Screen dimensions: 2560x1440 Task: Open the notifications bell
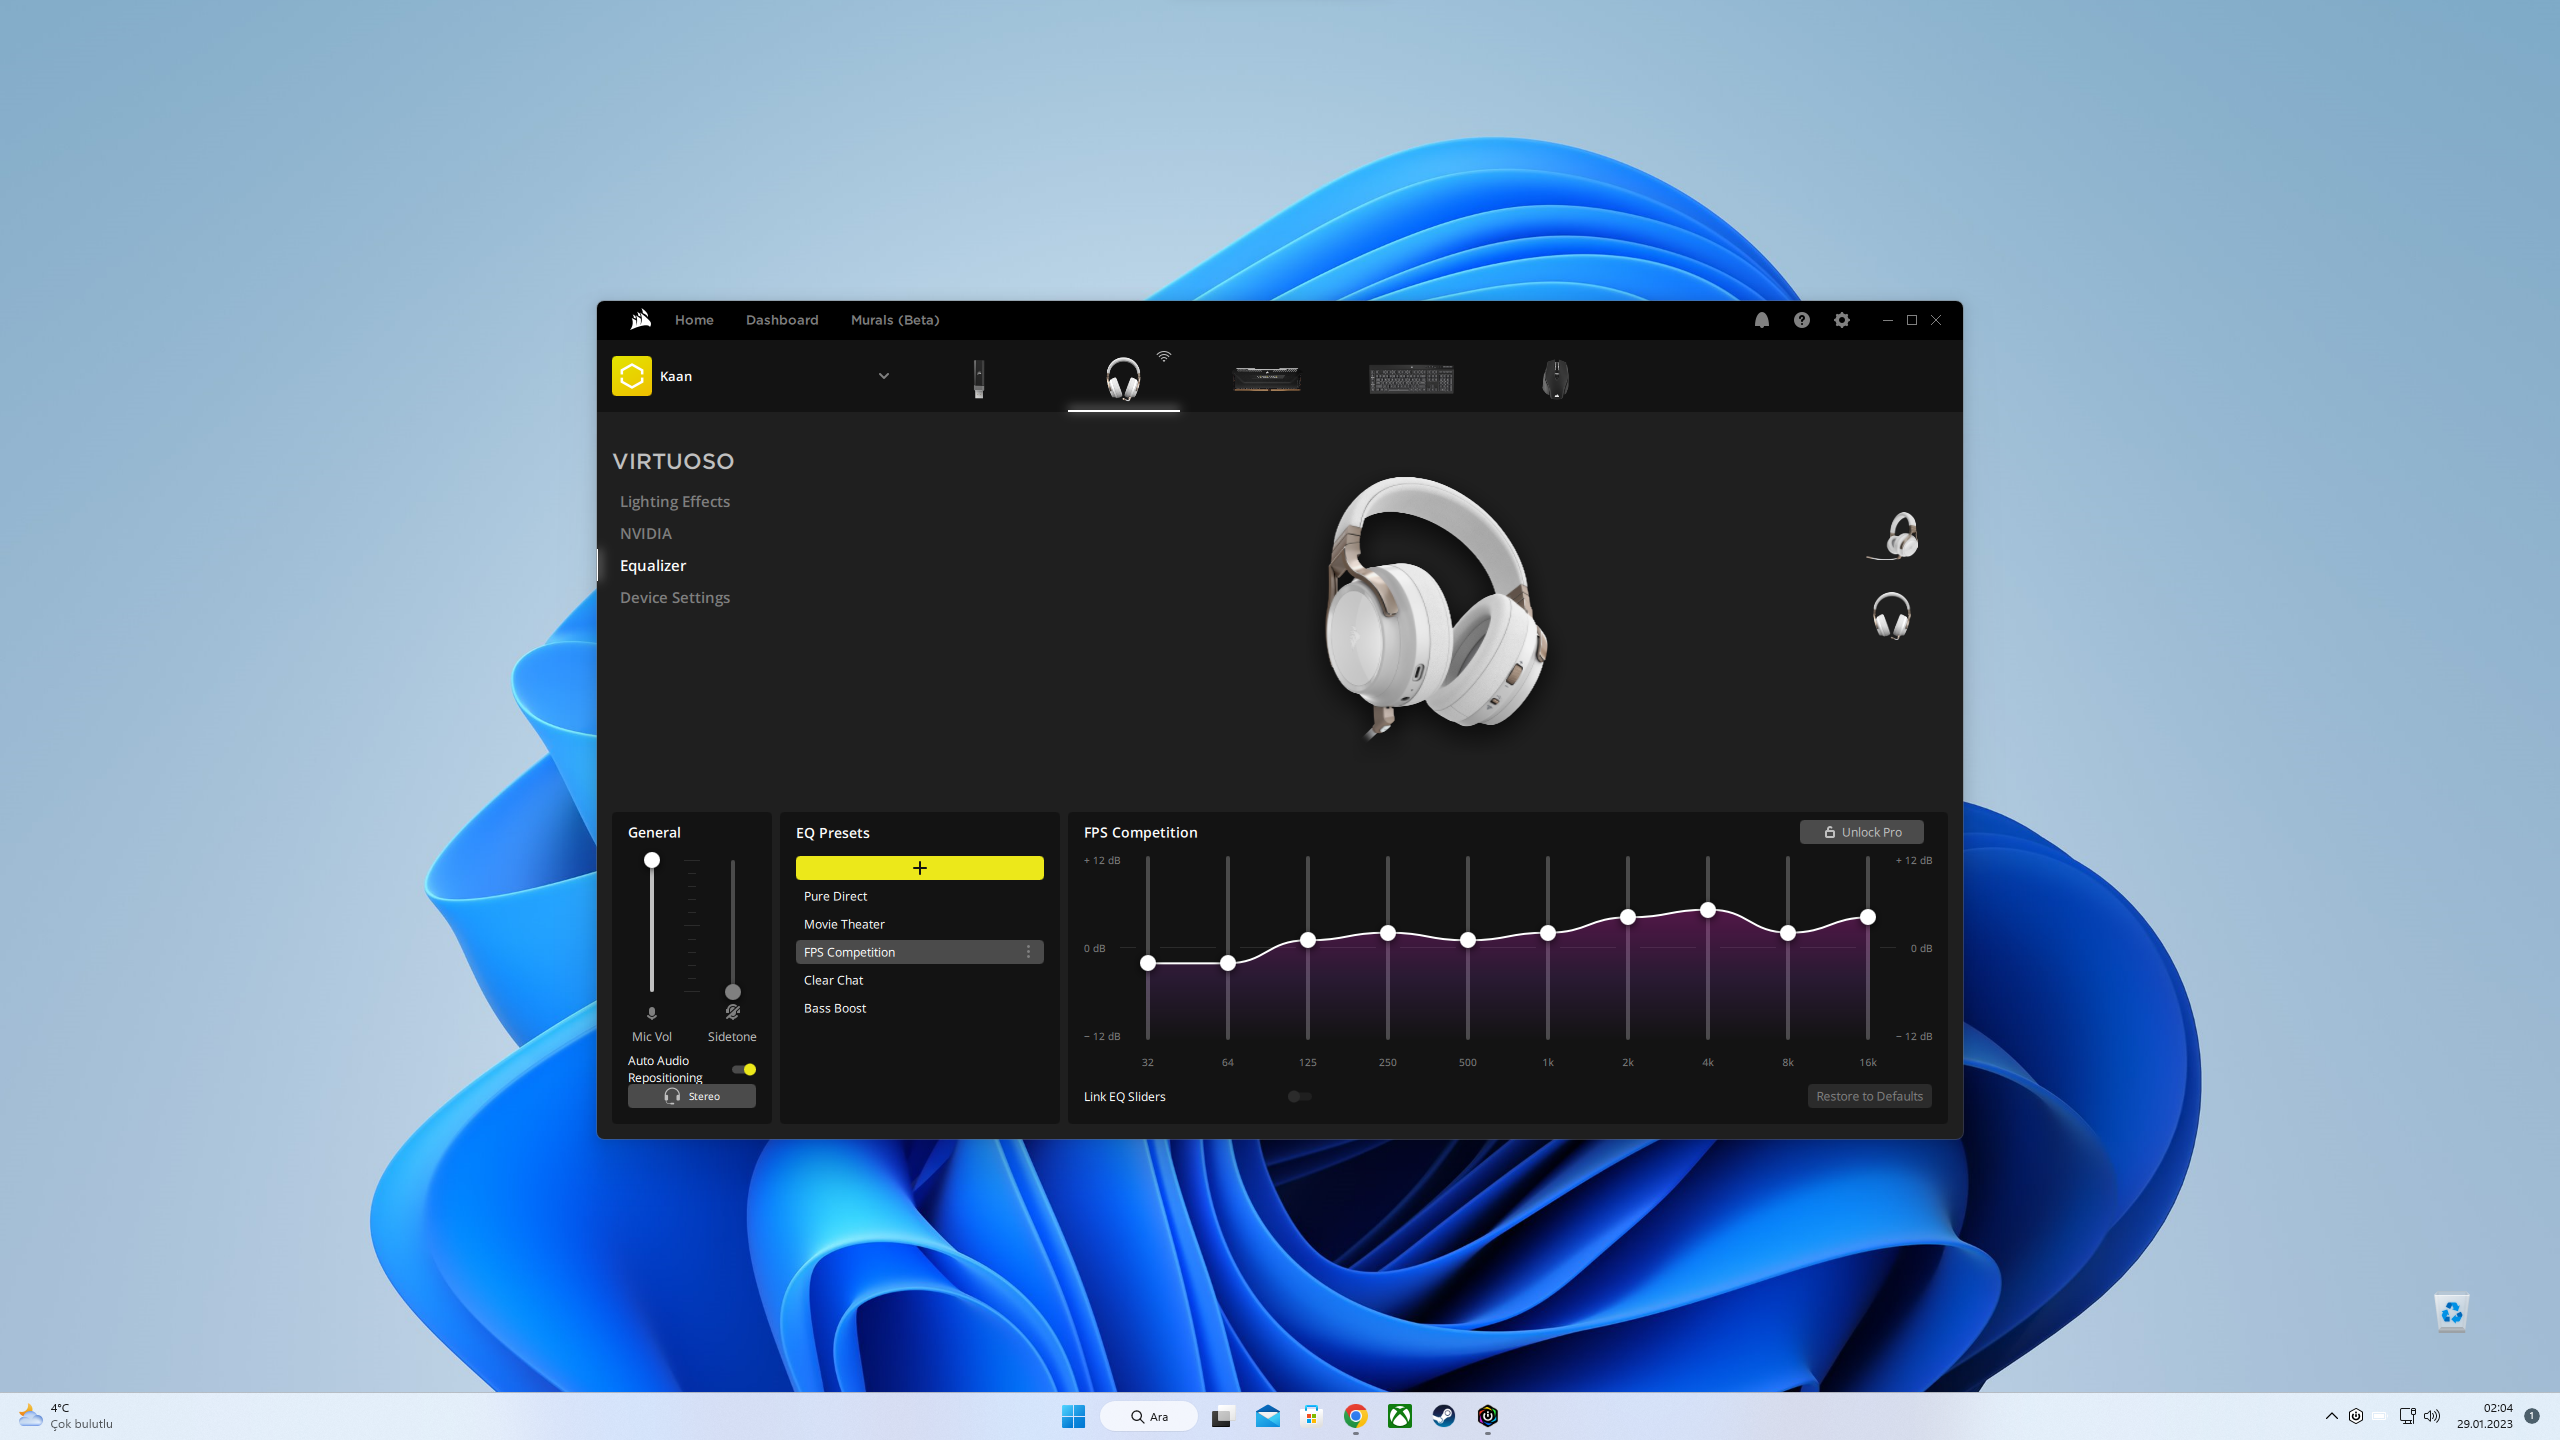(1762, 320)
